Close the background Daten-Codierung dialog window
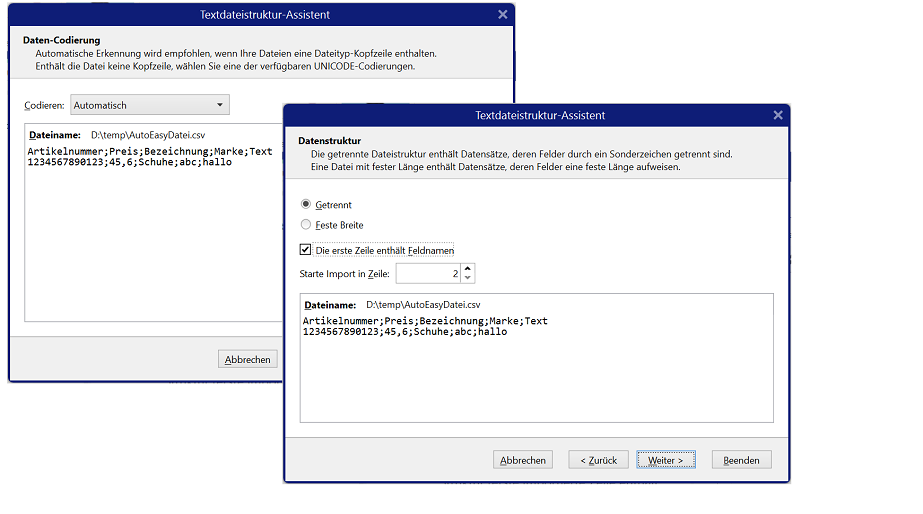923x514 pixels. point(502,15)
